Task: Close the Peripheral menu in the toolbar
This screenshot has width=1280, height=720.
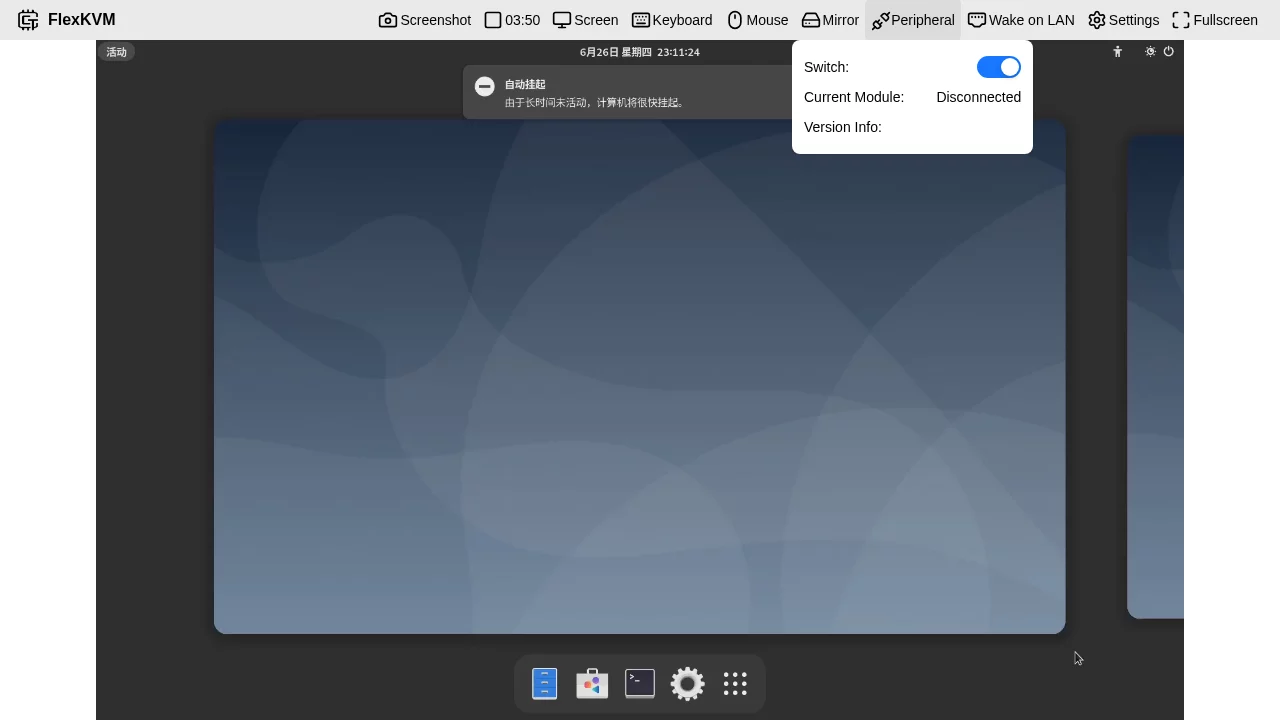Action: [x=913, y=20]
